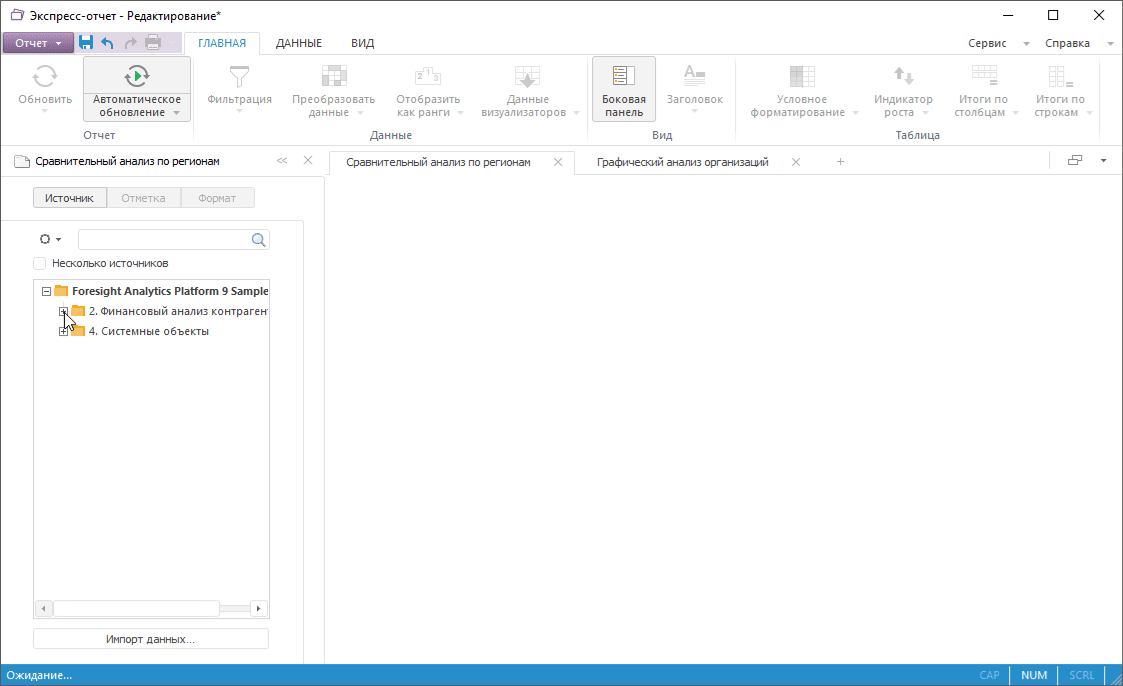Open the sheet tabs dropdown arrow at right
Viewport: 1123px width, 686px height.
(x=1104, y=160)
